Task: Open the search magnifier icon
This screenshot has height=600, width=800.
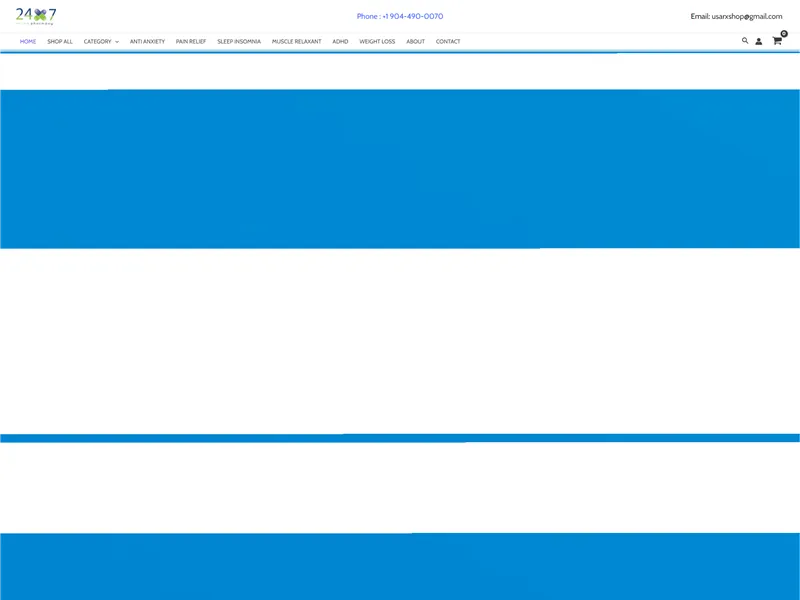Action: pyautogui.click(x=745, y=41)
